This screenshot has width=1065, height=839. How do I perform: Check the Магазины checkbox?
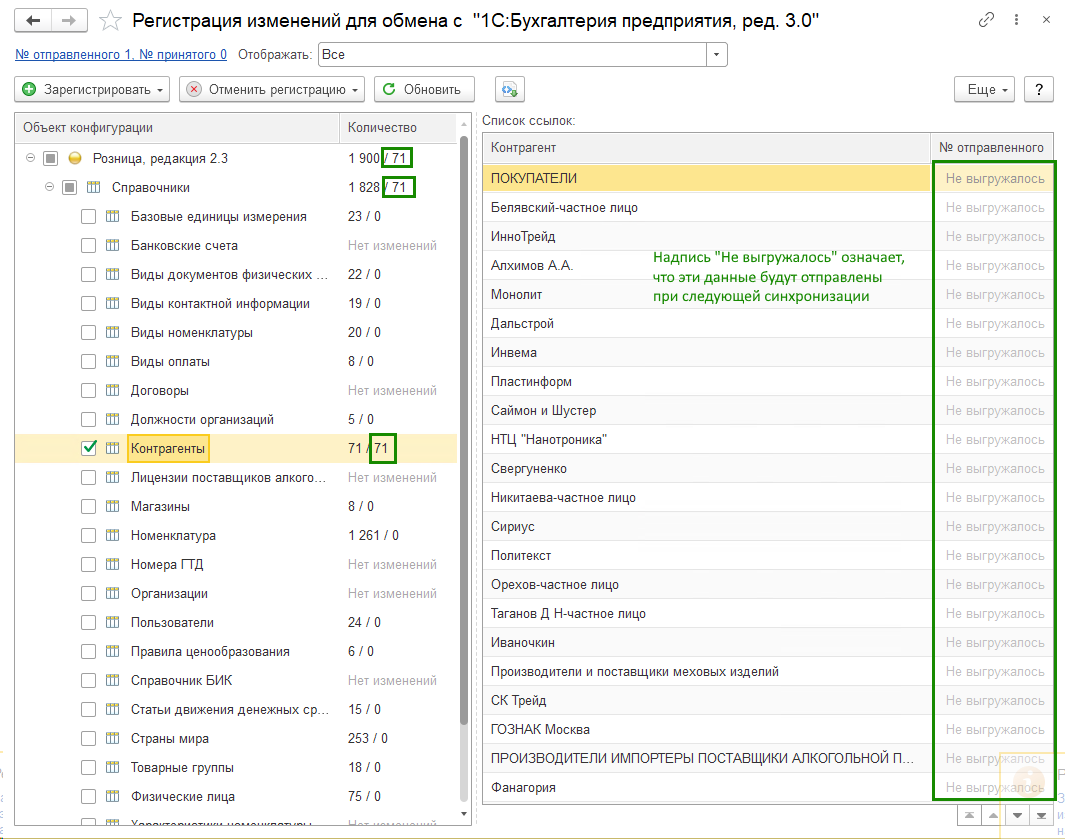(x=88, y=506)
